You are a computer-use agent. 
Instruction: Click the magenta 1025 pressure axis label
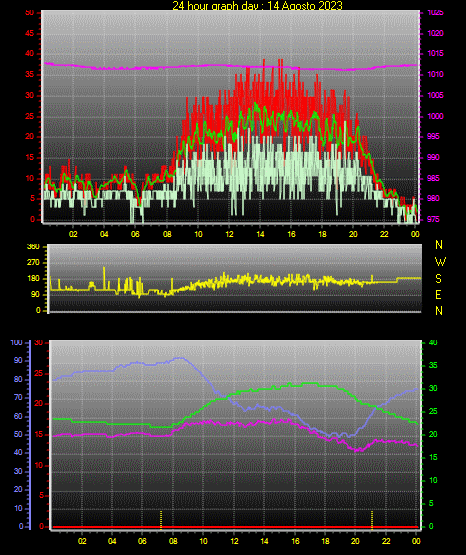(x=435, y=12)
